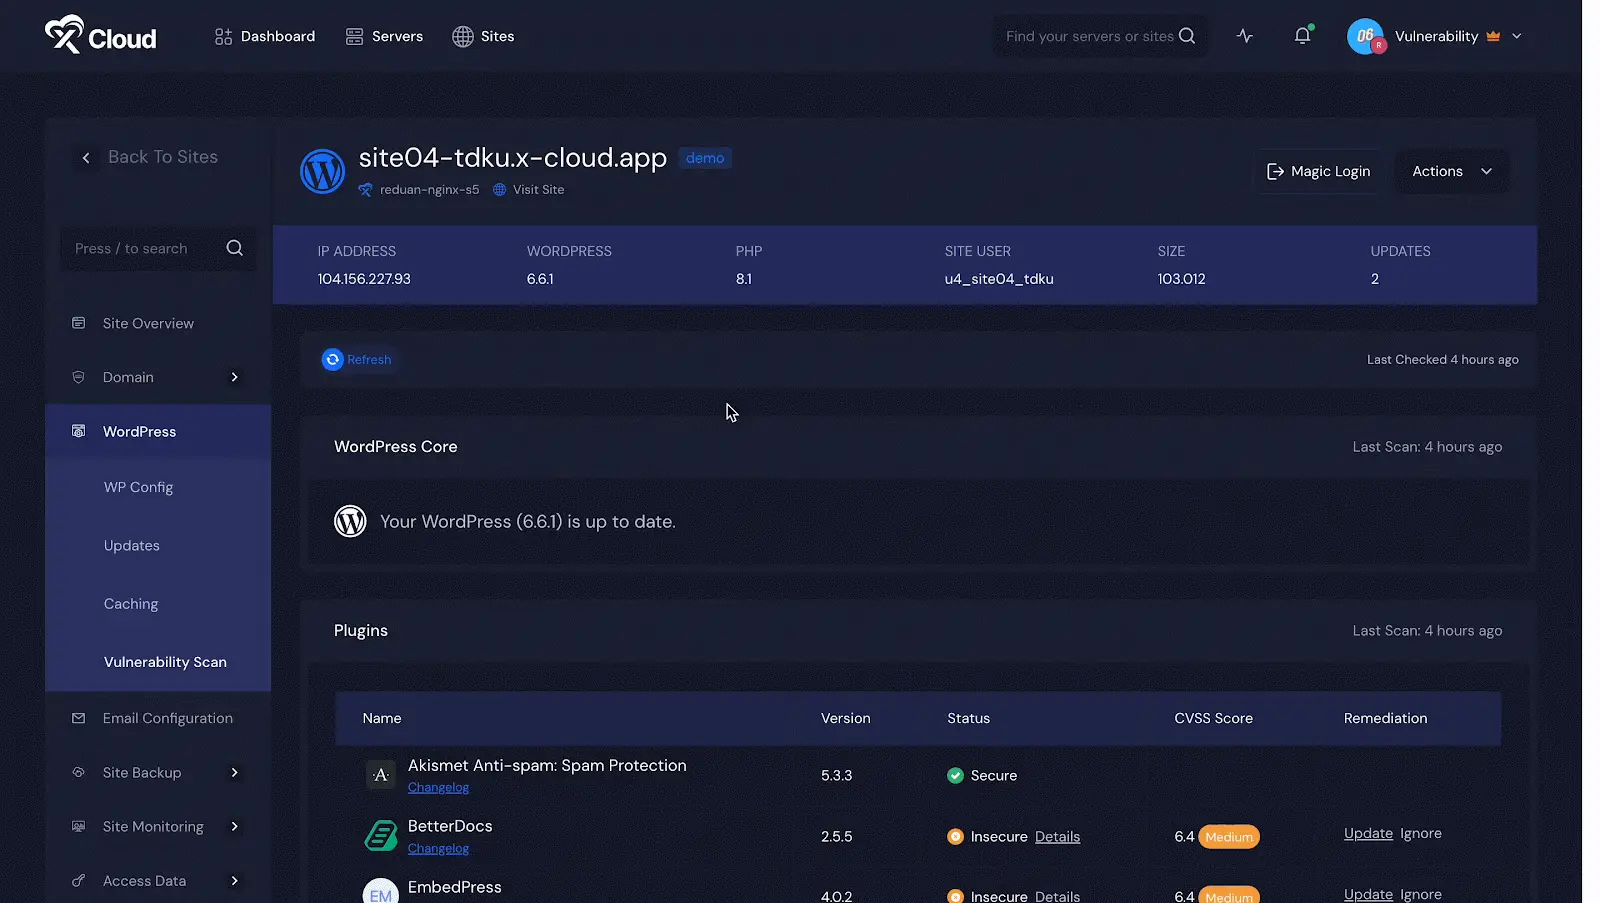Open Updates submenu item
The height and width of the screenshot is (903, 1600).
coord(132,545)
